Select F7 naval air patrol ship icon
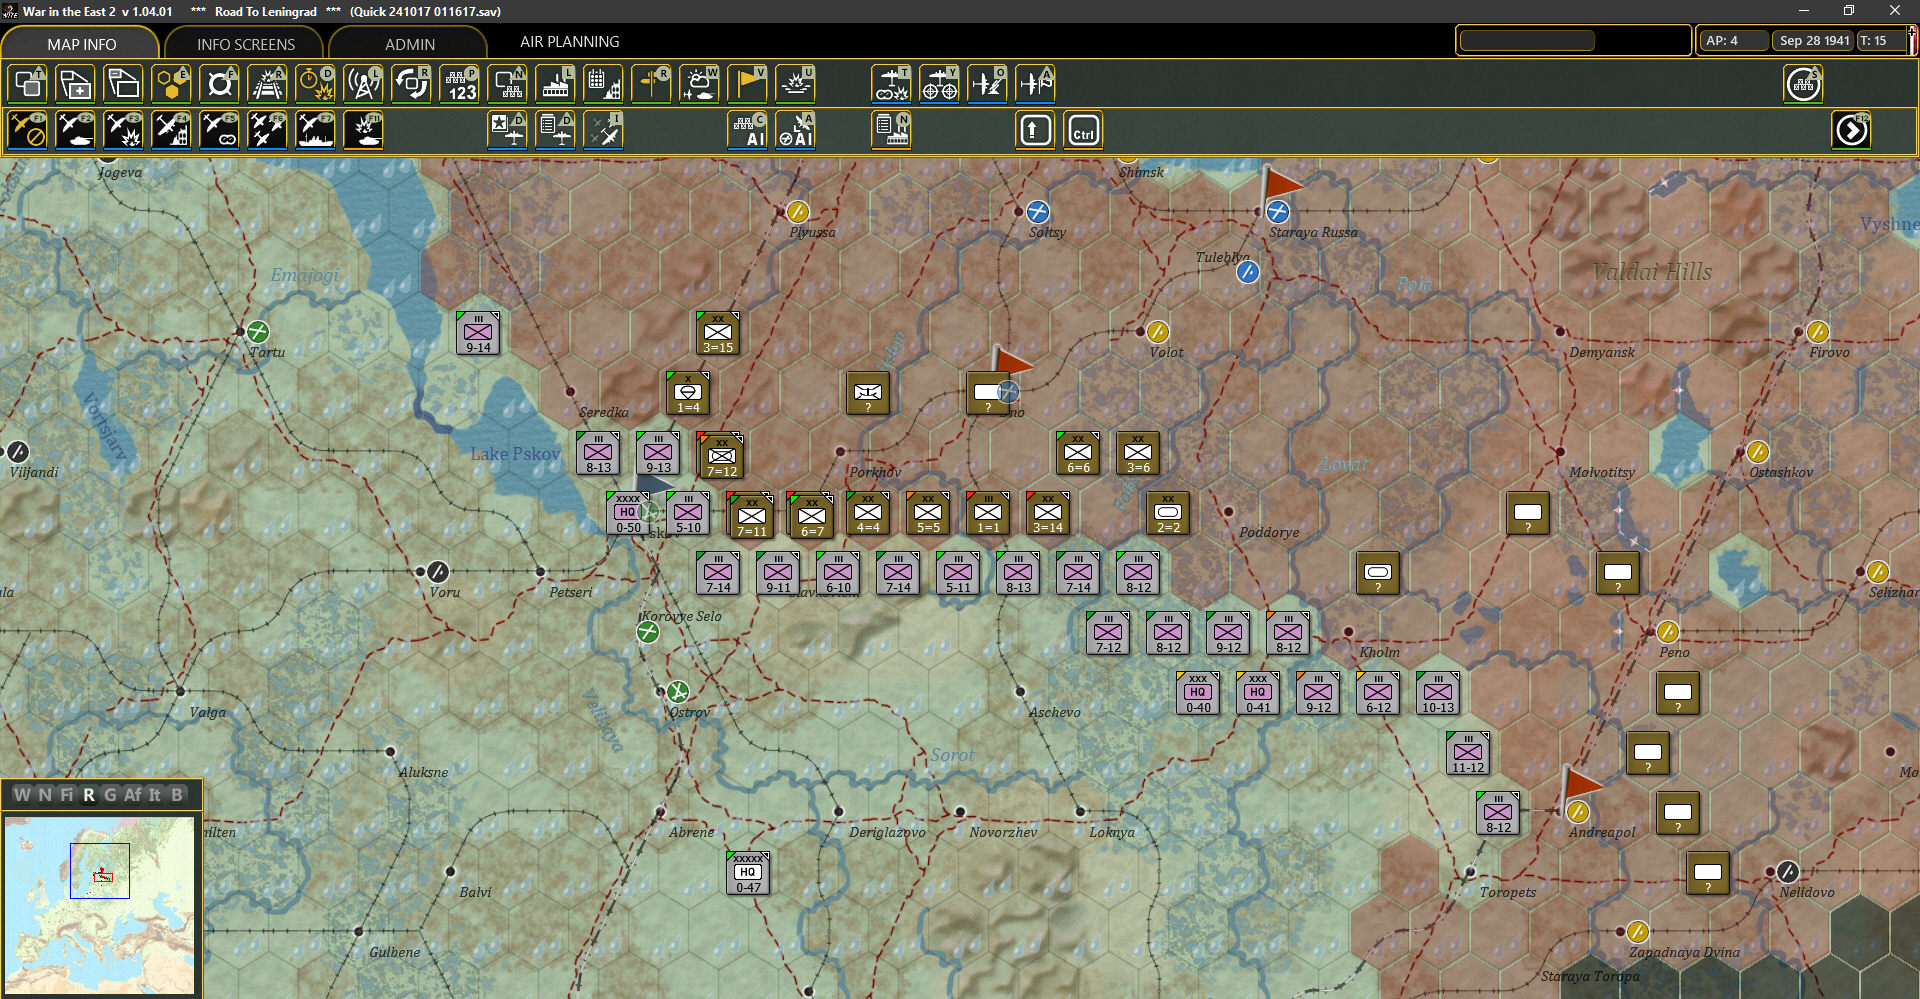This screenshot has height=999, width=1920. point(316,130)
